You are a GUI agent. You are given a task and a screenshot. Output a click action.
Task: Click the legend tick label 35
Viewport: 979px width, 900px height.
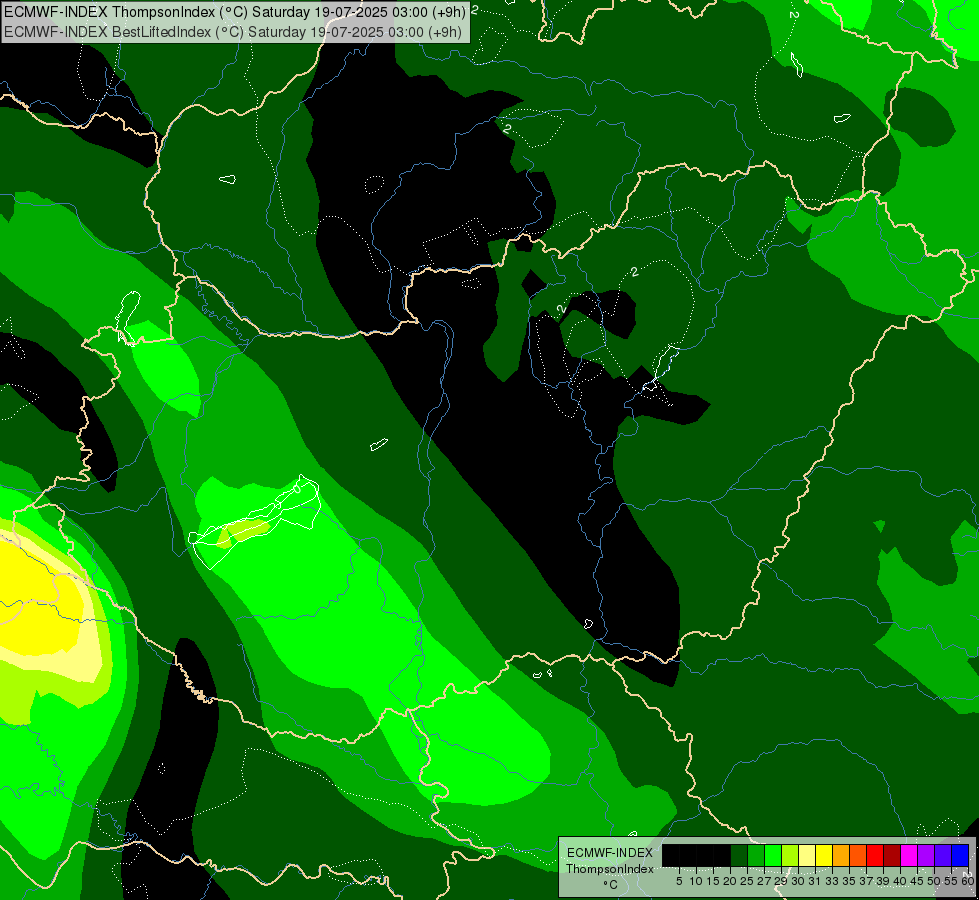[x=849, y=881]
